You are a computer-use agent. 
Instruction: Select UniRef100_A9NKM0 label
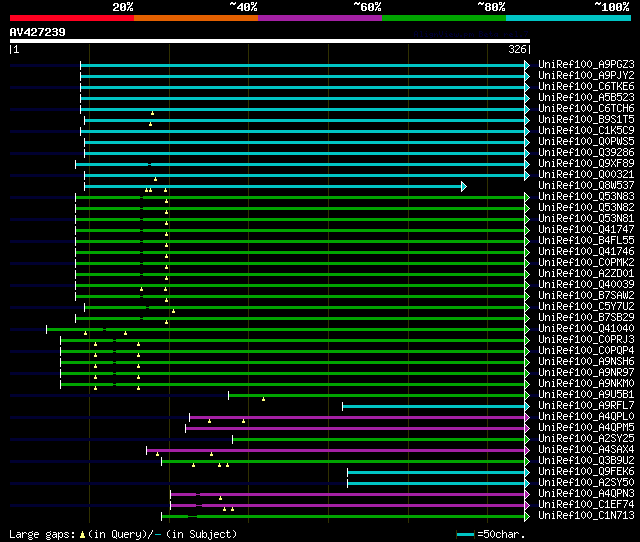pyautogui.click(x=586, y=384)
